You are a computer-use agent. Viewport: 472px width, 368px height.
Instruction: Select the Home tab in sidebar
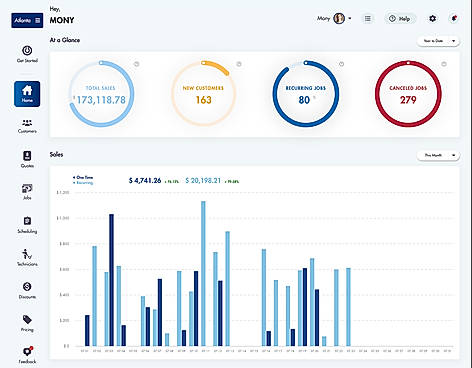pyautogui.click(x=27, y=94)
